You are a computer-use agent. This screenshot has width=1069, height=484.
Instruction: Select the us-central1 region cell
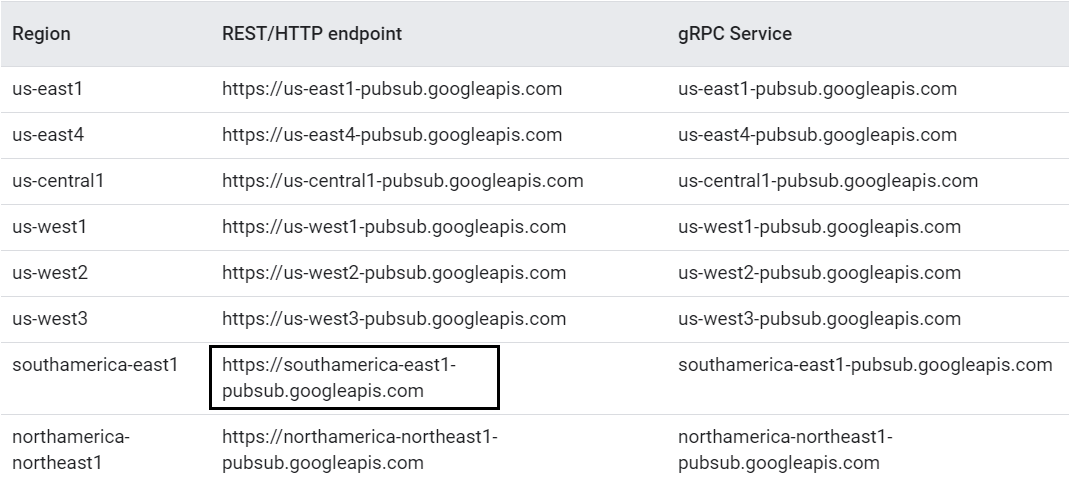58,181
